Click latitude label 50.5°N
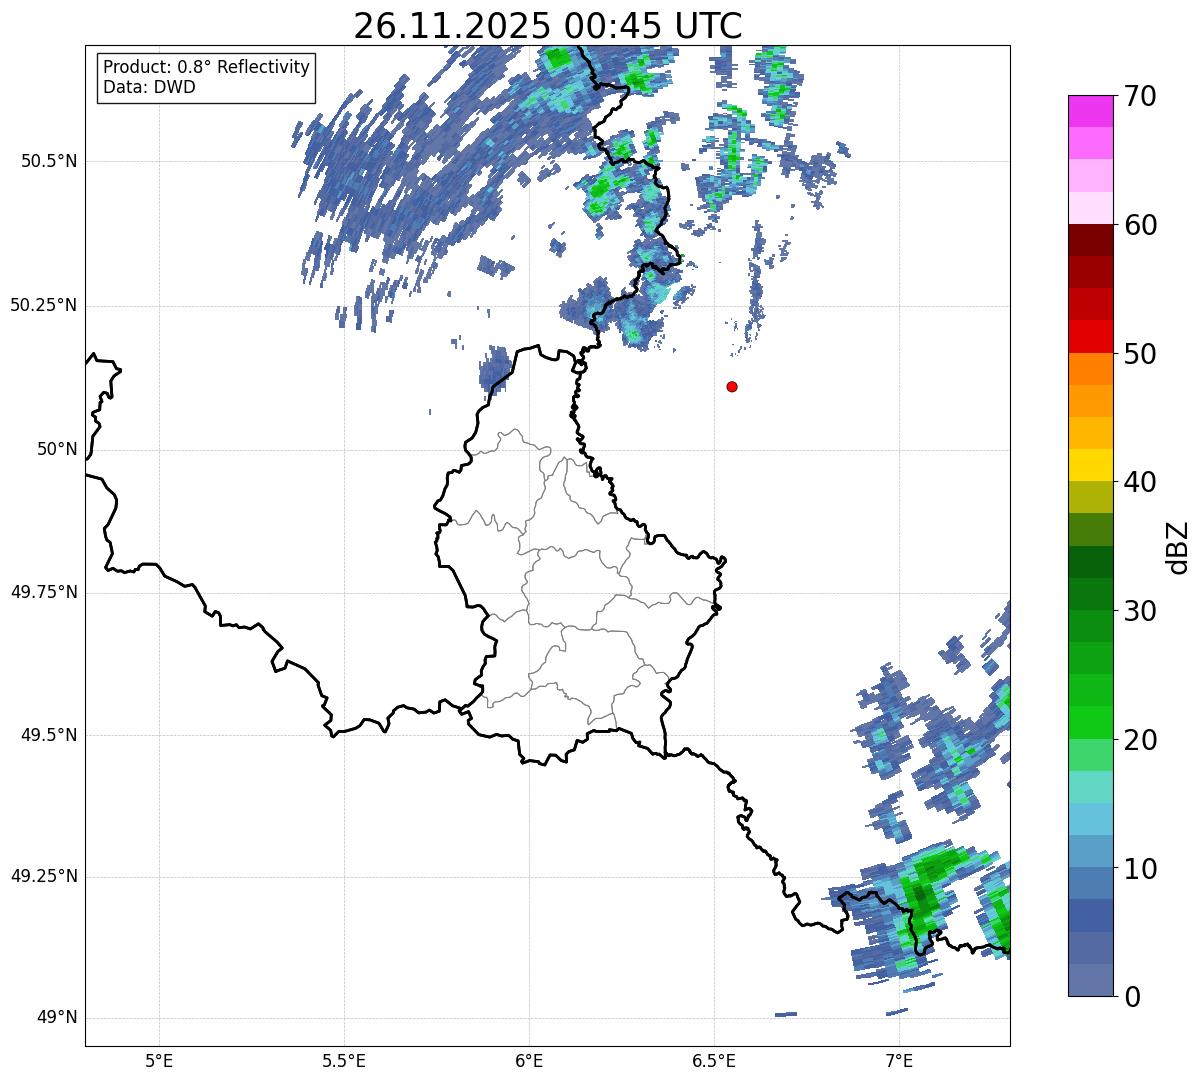Image resolution: width=1202 pixels, height=1081 pixels. pos(48,161)
